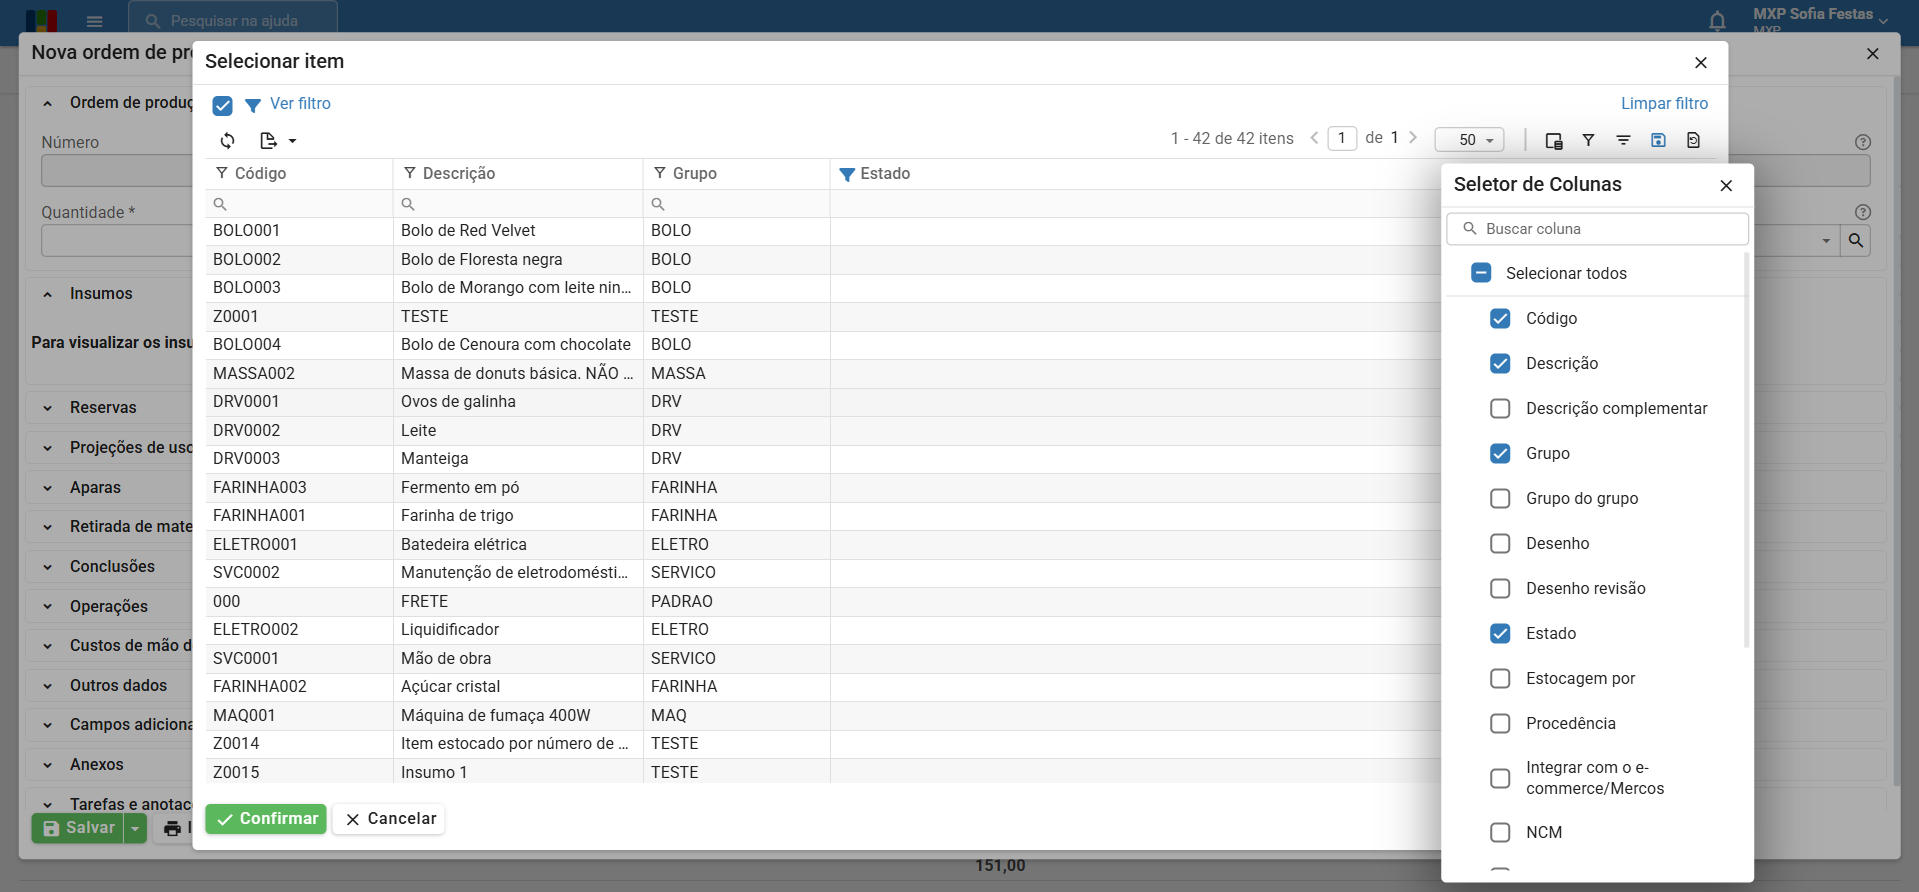Close the Selecionar item dialog
The height and width of the screenshot is (892, 1919).
tap(1701, 63)
